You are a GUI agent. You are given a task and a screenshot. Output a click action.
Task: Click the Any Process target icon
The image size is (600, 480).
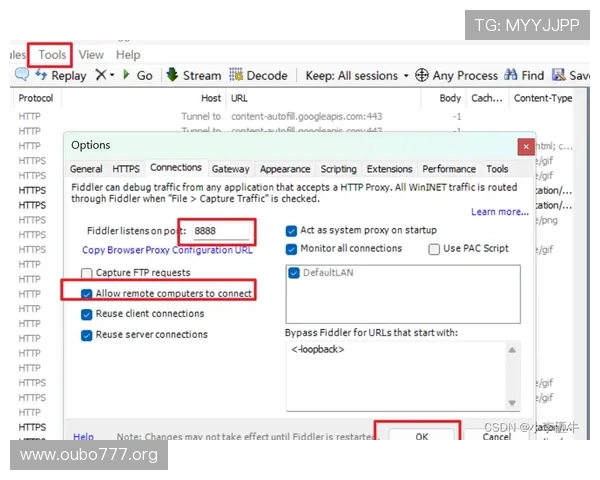pos(422,75)
